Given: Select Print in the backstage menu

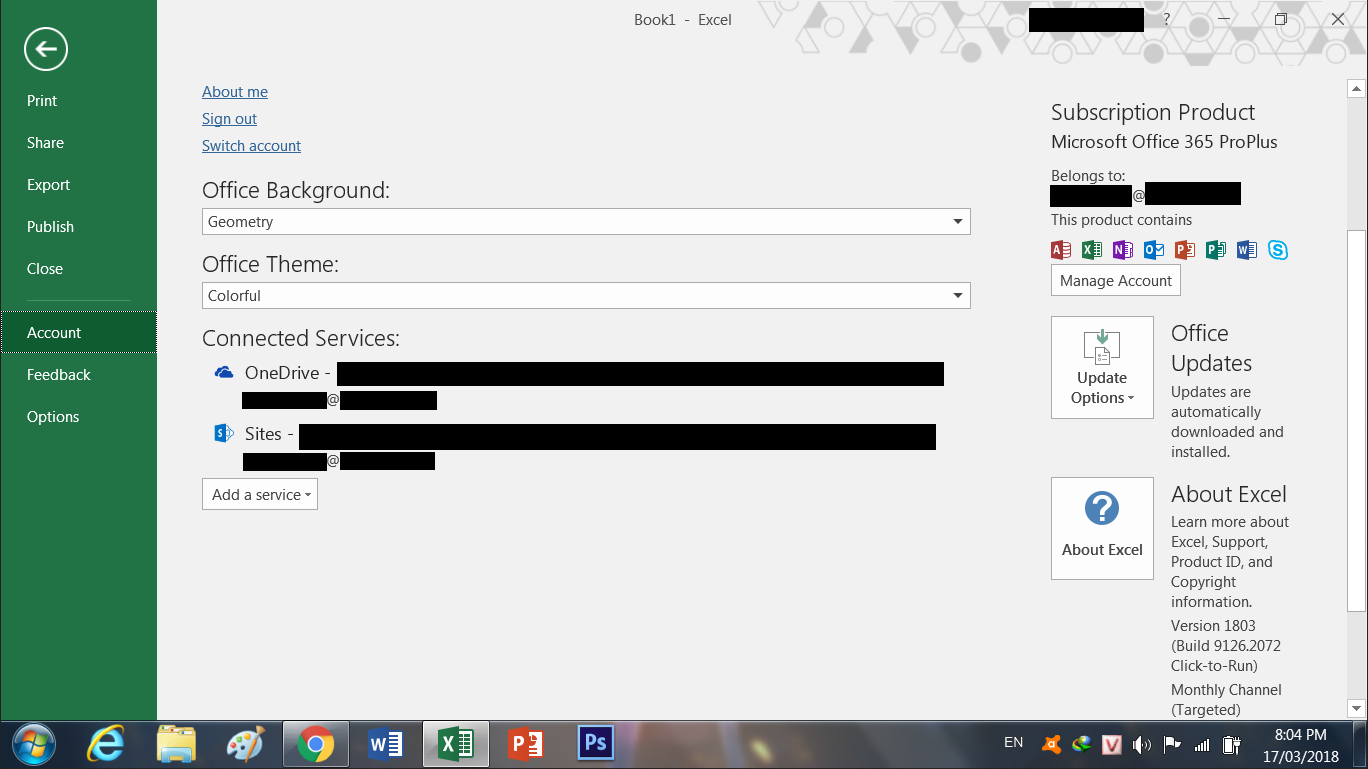Looking at the screenshot, I should tap(78, 101).
